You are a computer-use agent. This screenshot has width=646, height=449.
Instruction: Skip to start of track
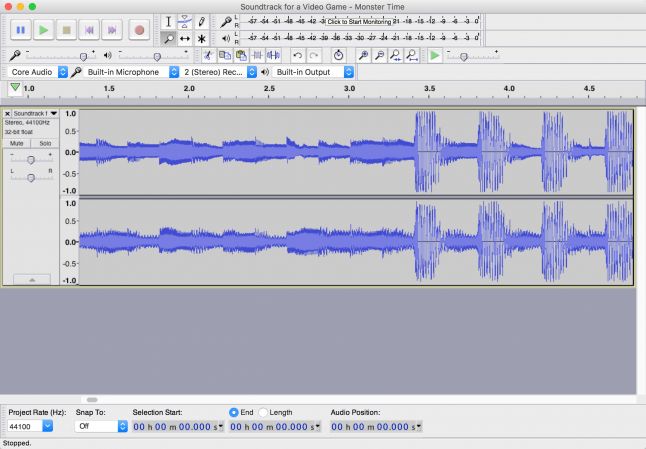coord(90,30)
